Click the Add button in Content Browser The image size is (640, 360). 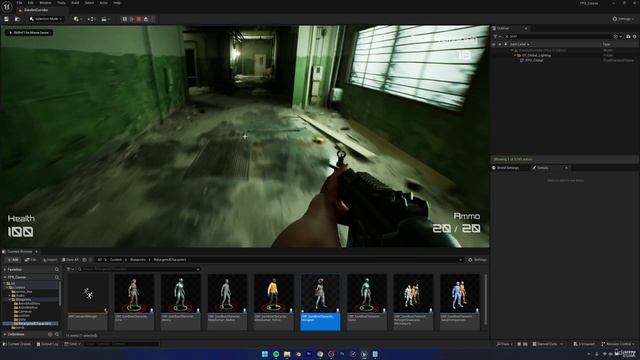tap(13, 260)
